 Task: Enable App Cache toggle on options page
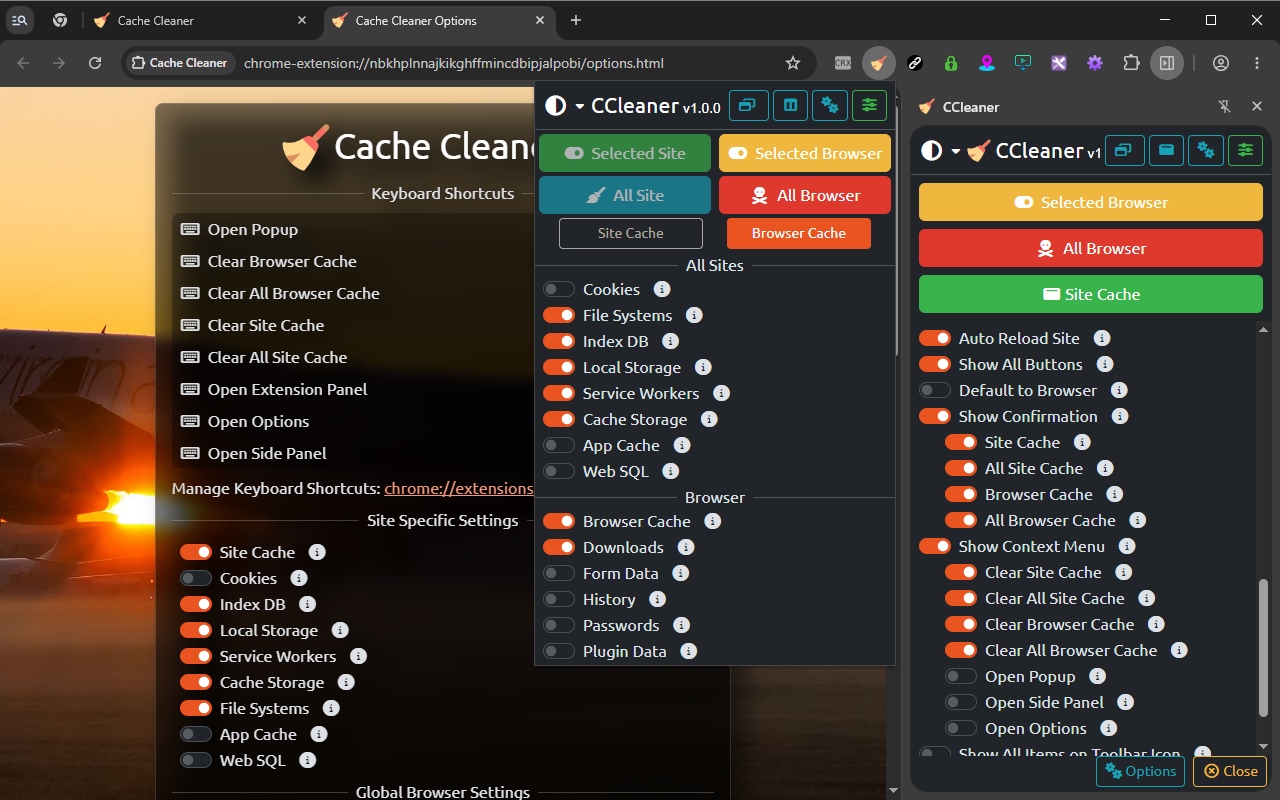coord(196,734)
